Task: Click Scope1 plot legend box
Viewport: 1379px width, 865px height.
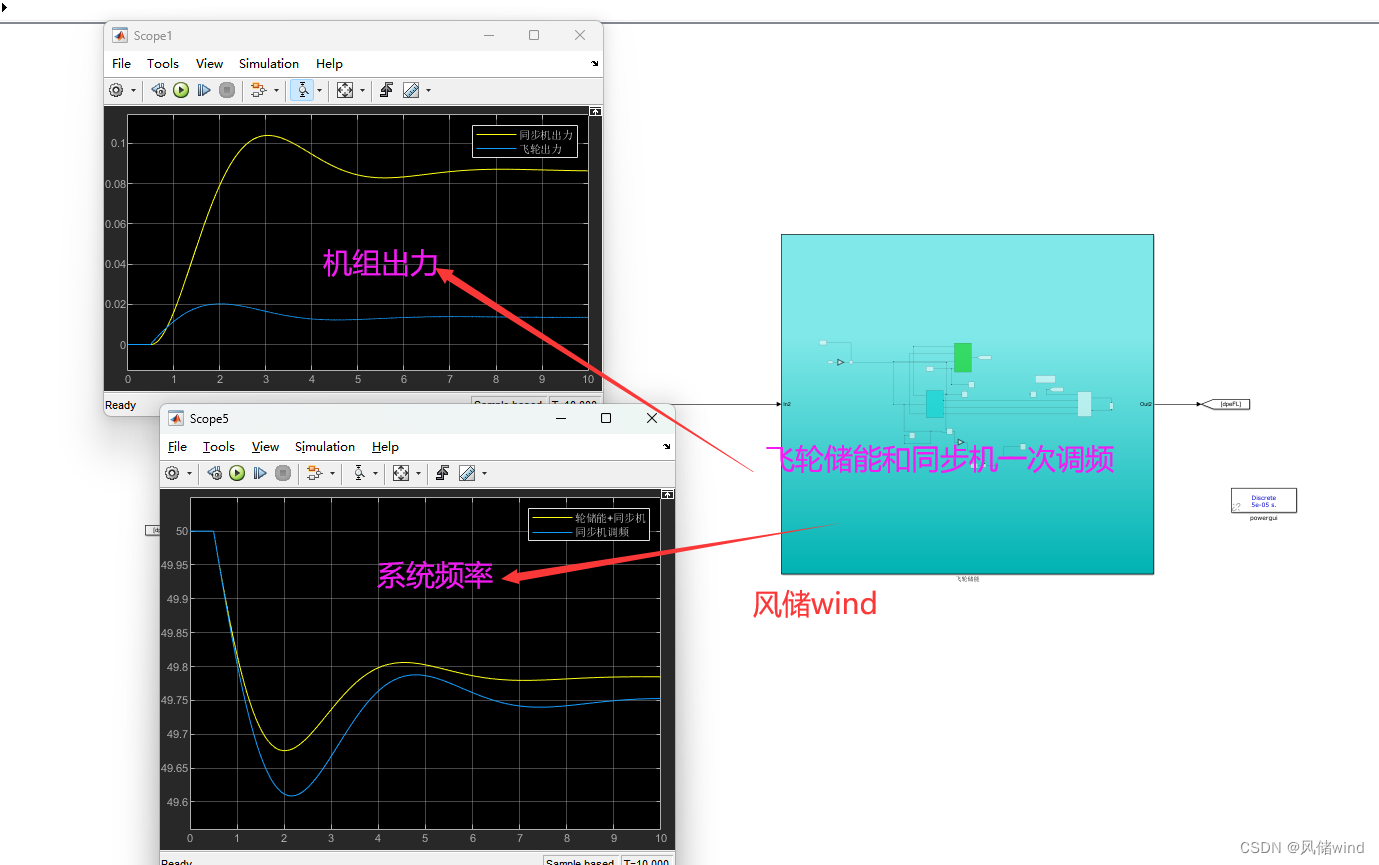Action: pos(525,141)
